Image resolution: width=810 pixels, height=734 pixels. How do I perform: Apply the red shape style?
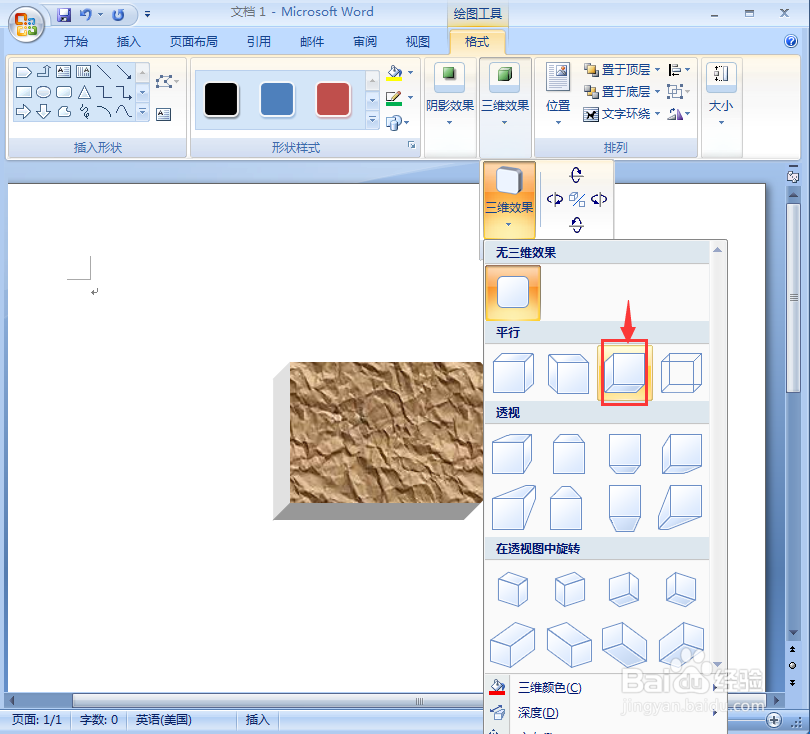click(333, 99)
